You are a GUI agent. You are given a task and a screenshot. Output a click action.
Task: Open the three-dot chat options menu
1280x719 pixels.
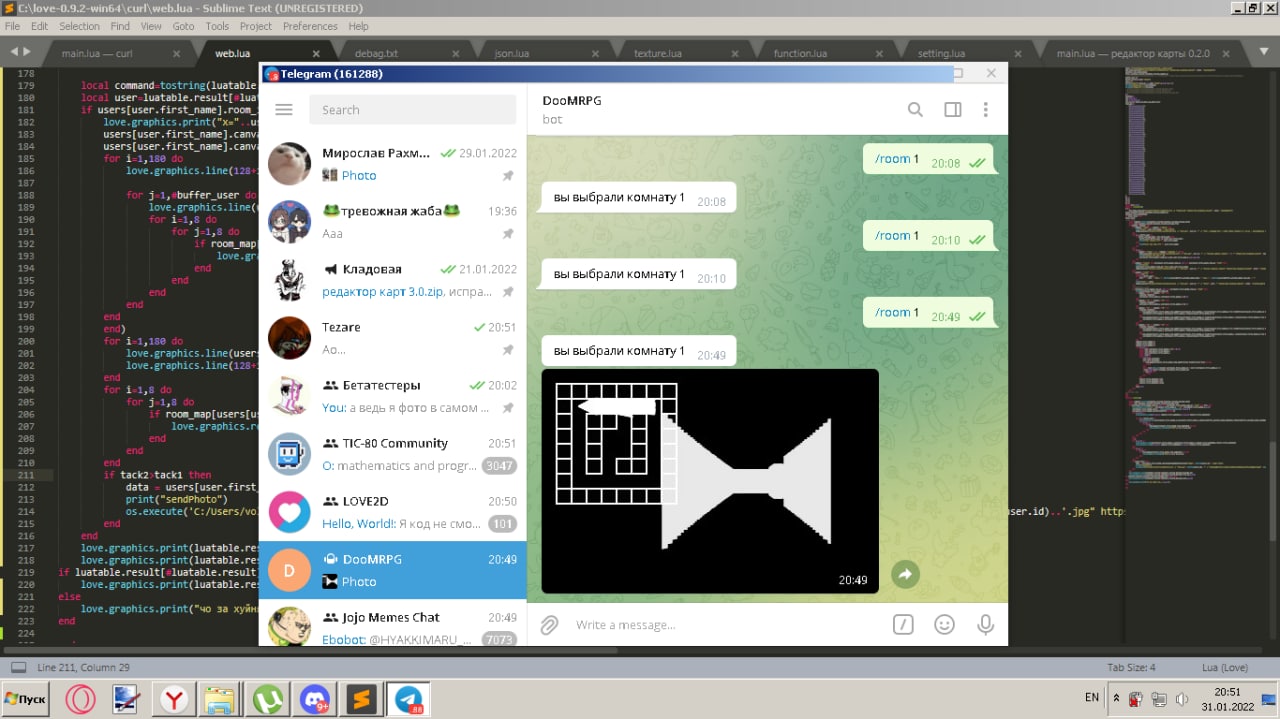click(x=985, y=110)
